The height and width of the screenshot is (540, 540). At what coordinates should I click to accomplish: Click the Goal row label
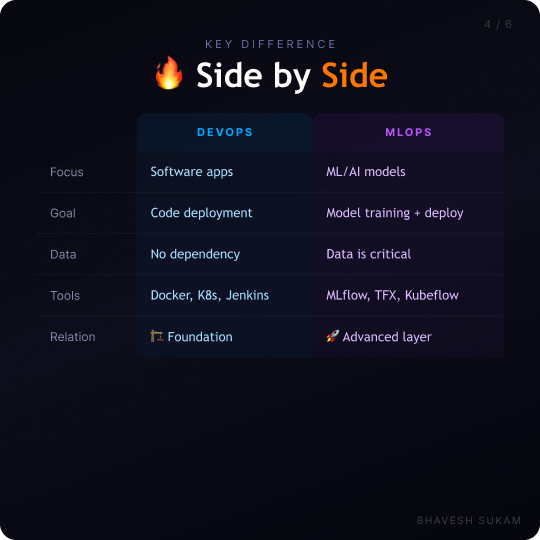coord(63,213)
